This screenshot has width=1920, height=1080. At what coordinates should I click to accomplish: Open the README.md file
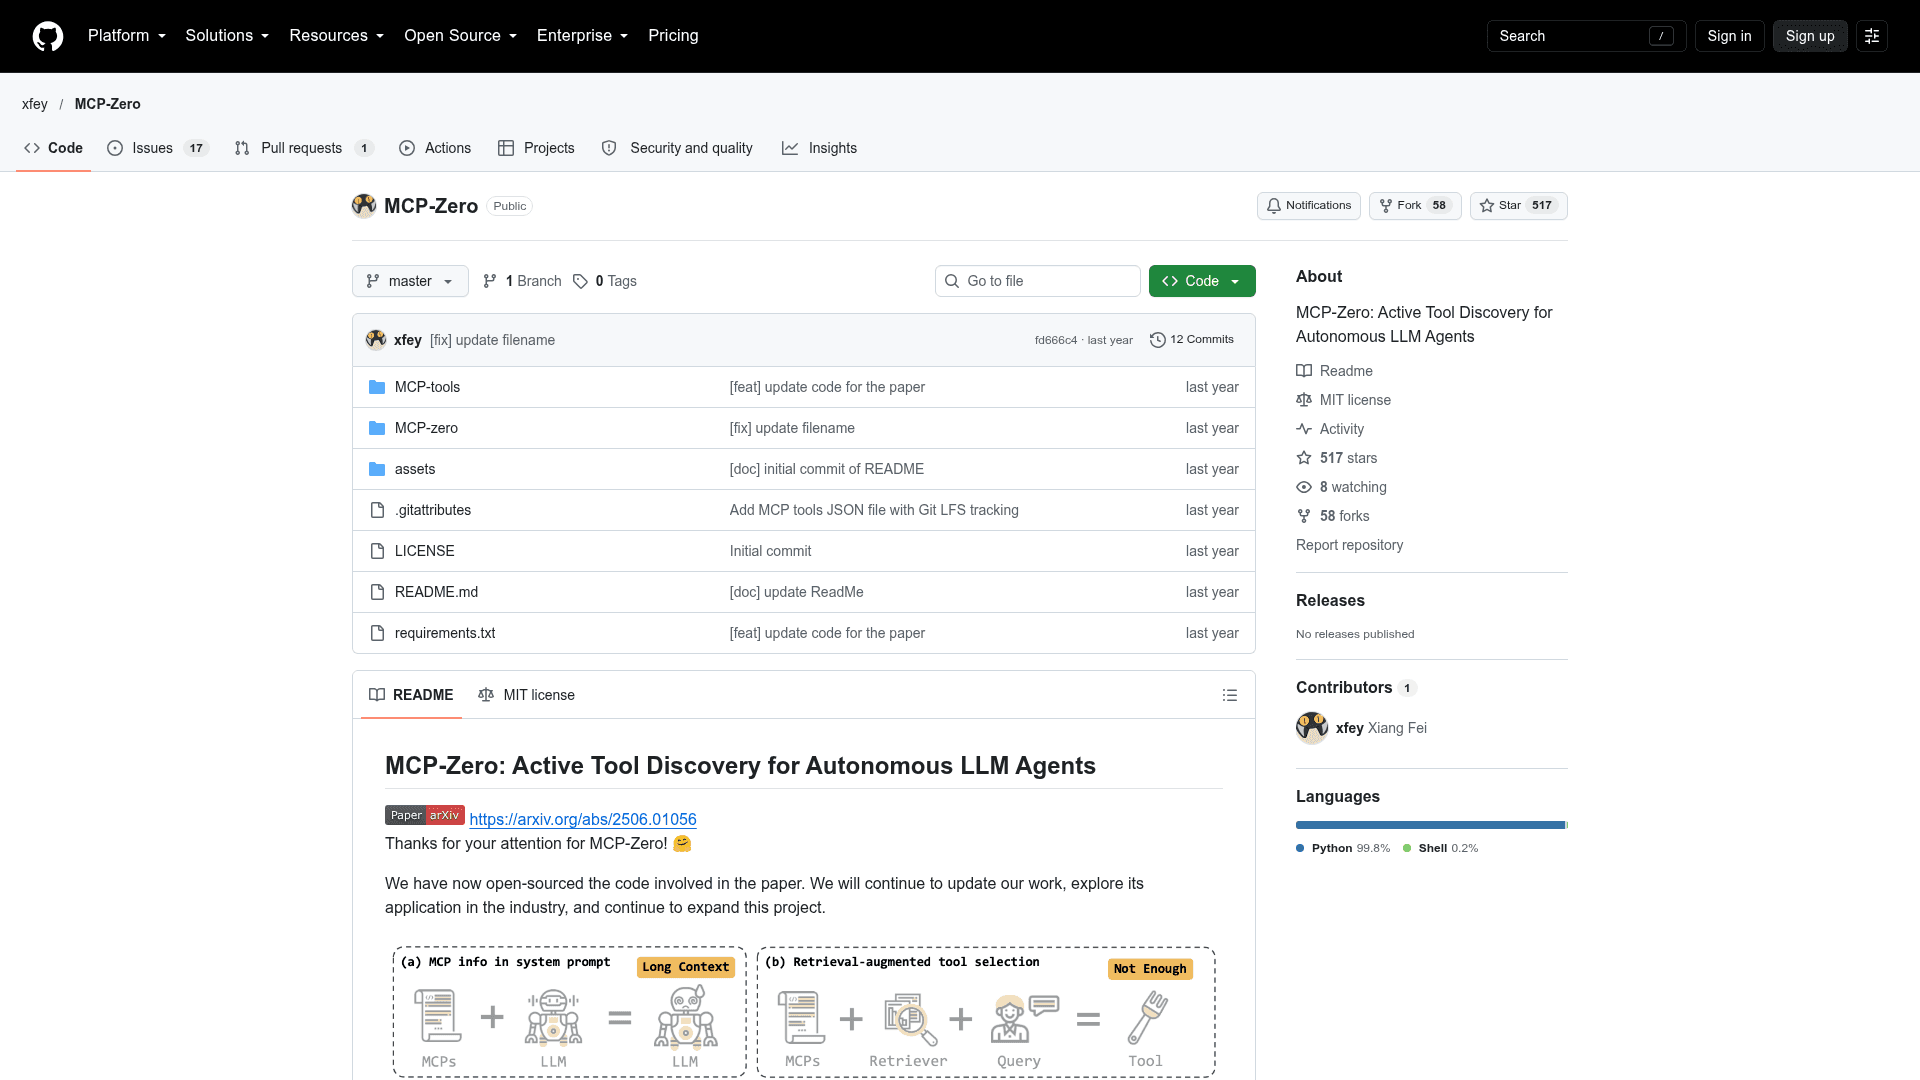pyautogui.click(x=436, y=592)
